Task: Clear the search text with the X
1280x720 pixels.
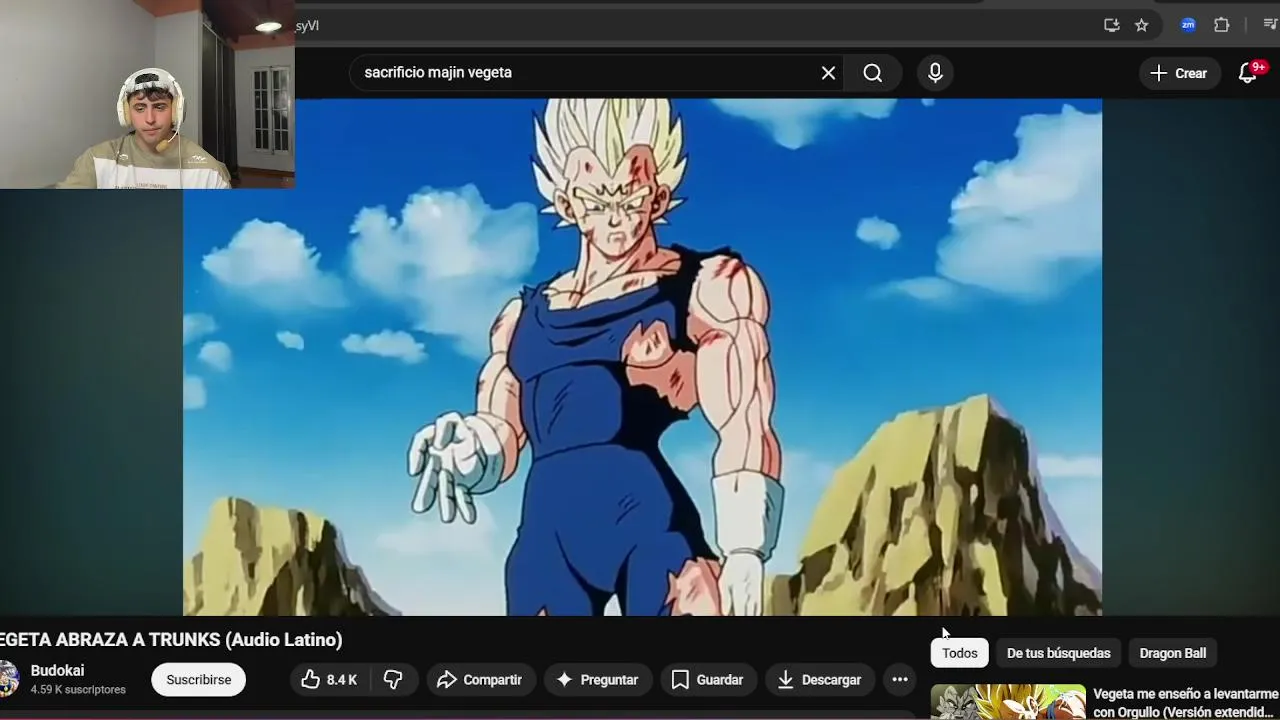Action: [x=828, y=73]
